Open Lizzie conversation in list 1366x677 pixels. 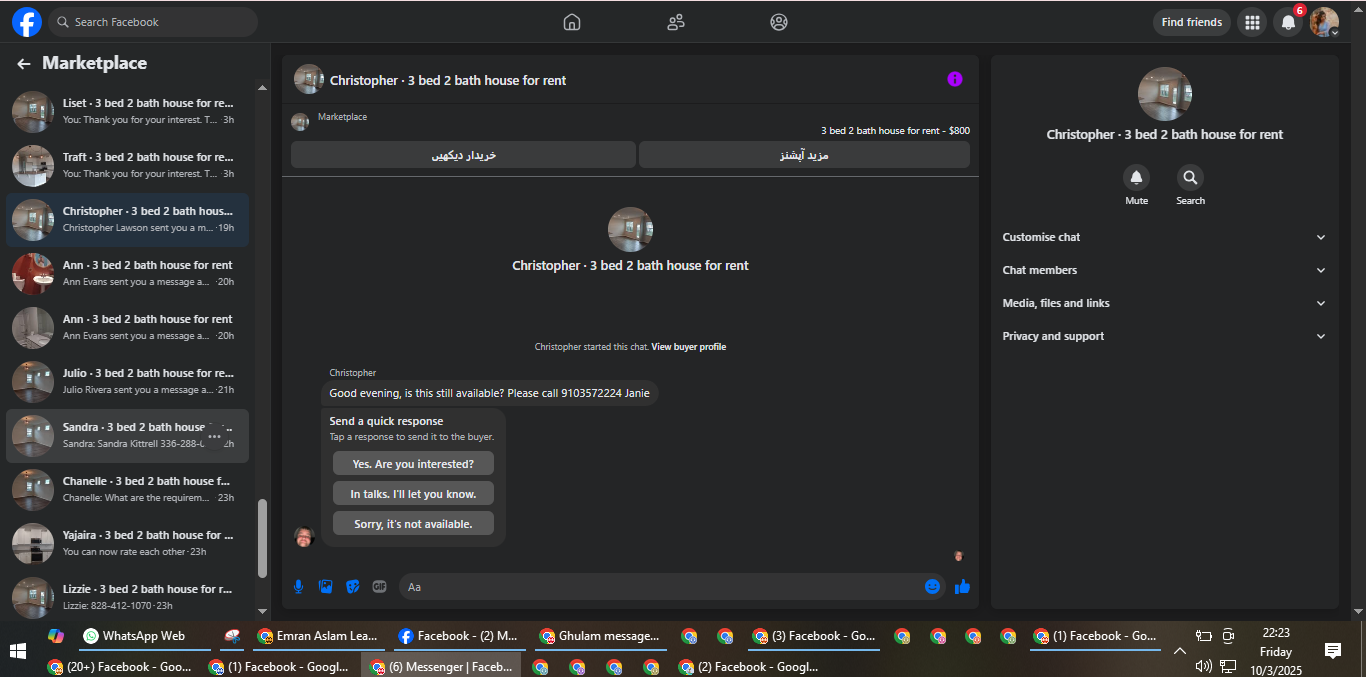[x=128, y=596]
